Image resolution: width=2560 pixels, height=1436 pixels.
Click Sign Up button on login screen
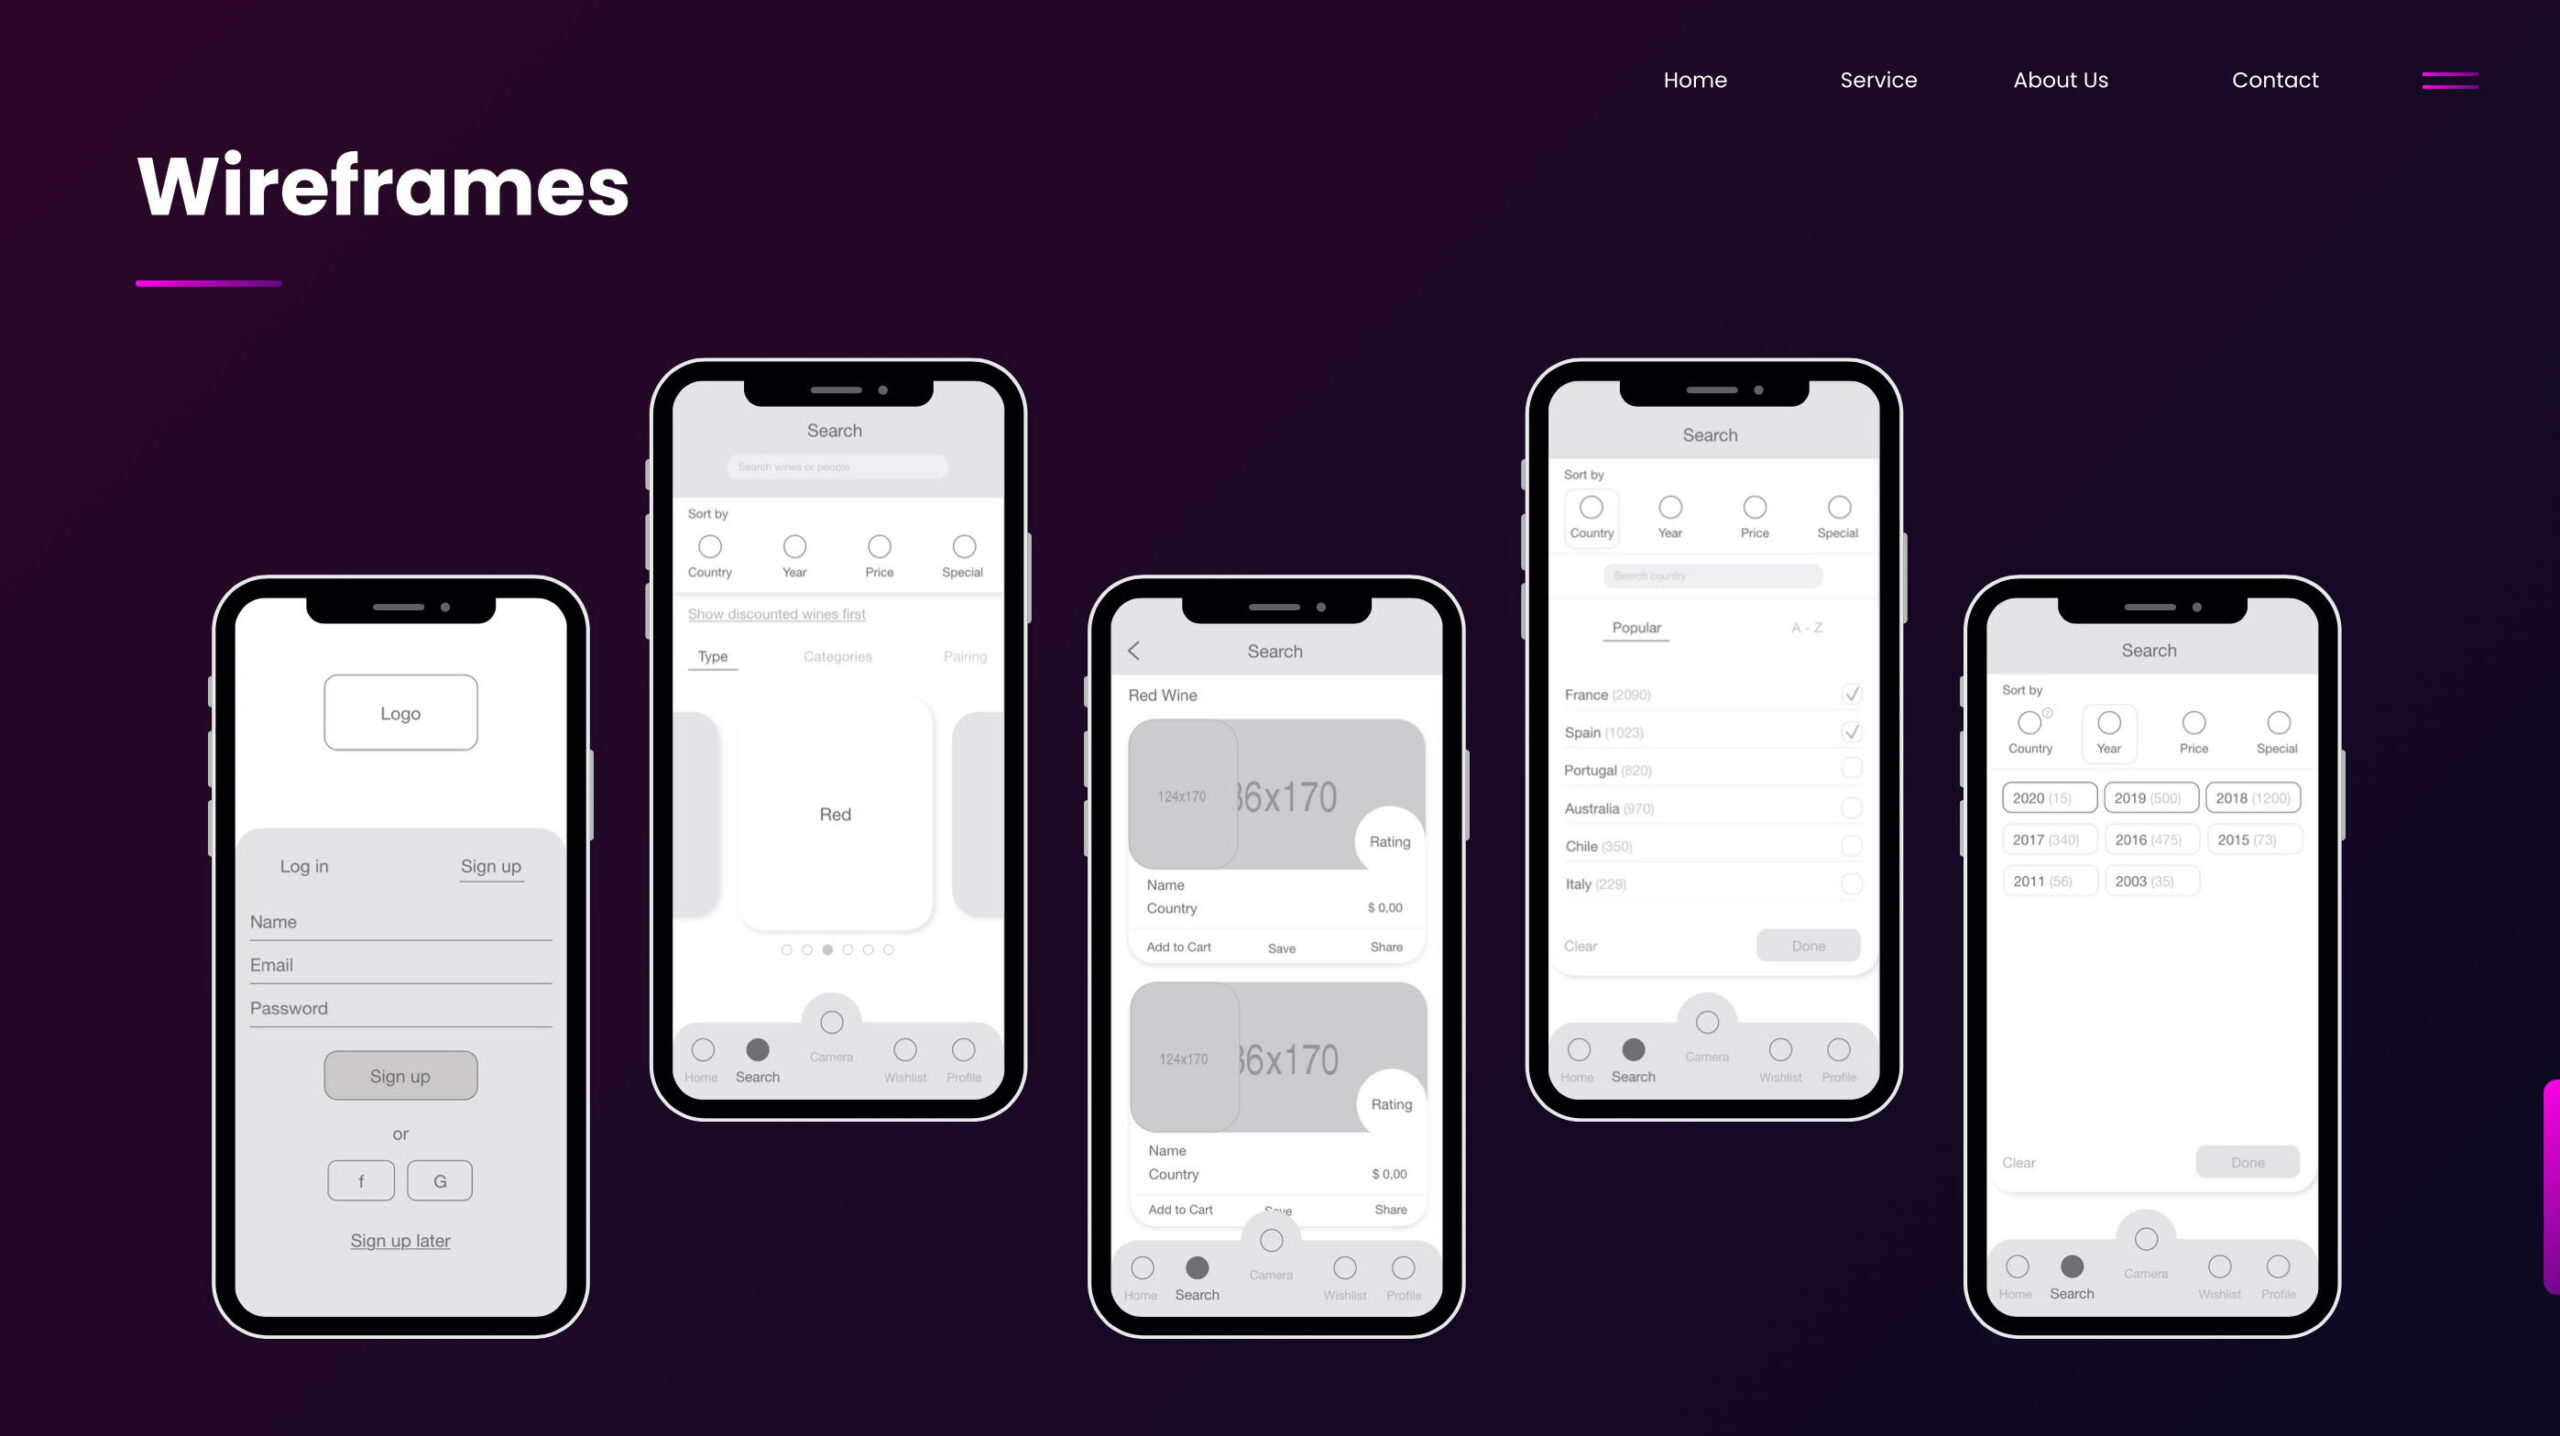pyautogui.click(x=399, y=1074)
